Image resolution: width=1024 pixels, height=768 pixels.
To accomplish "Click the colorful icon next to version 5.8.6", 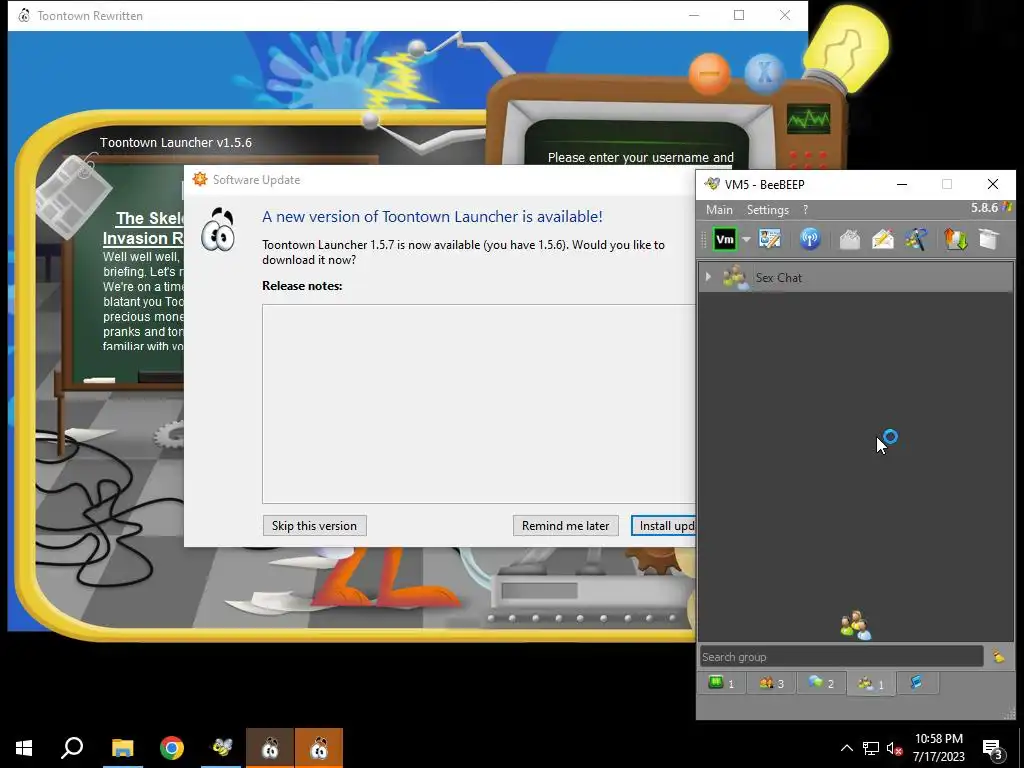I will click(1007, 208).
